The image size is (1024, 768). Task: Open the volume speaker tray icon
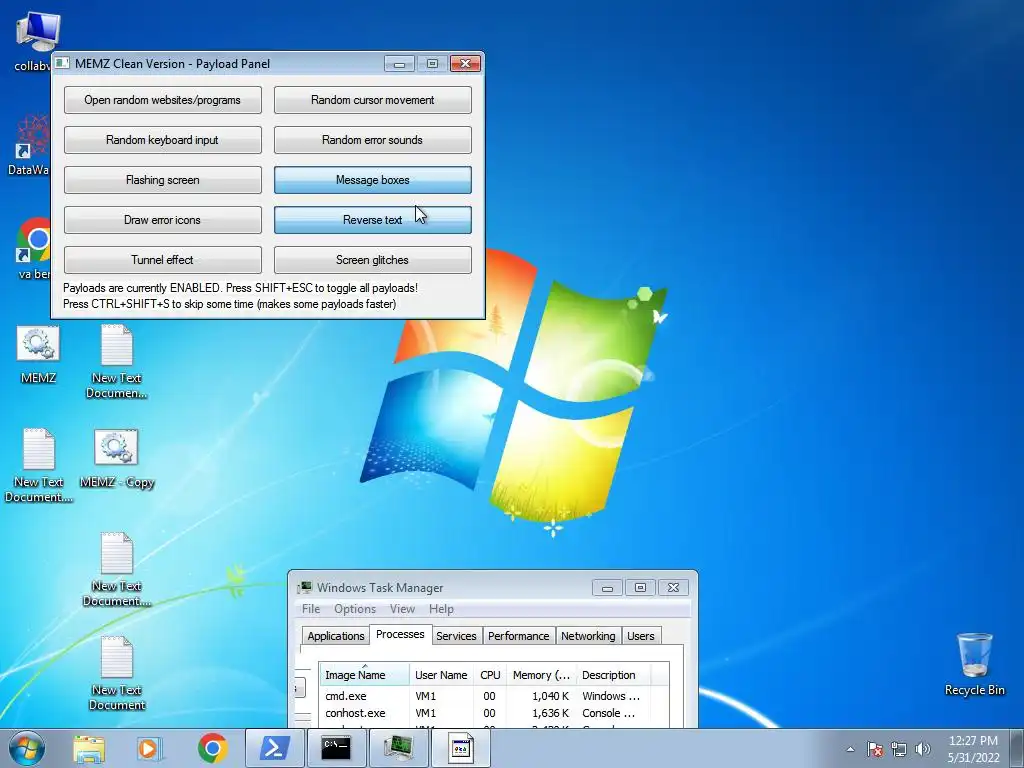922,749
